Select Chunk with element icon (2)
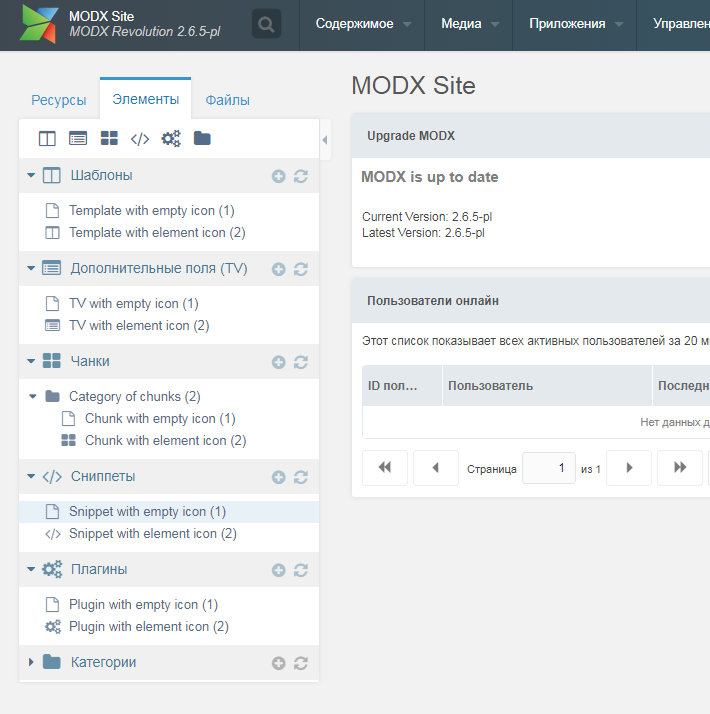The width and height of the screenshot is (710, 714). pyautogui.click(x=165, y=441)
